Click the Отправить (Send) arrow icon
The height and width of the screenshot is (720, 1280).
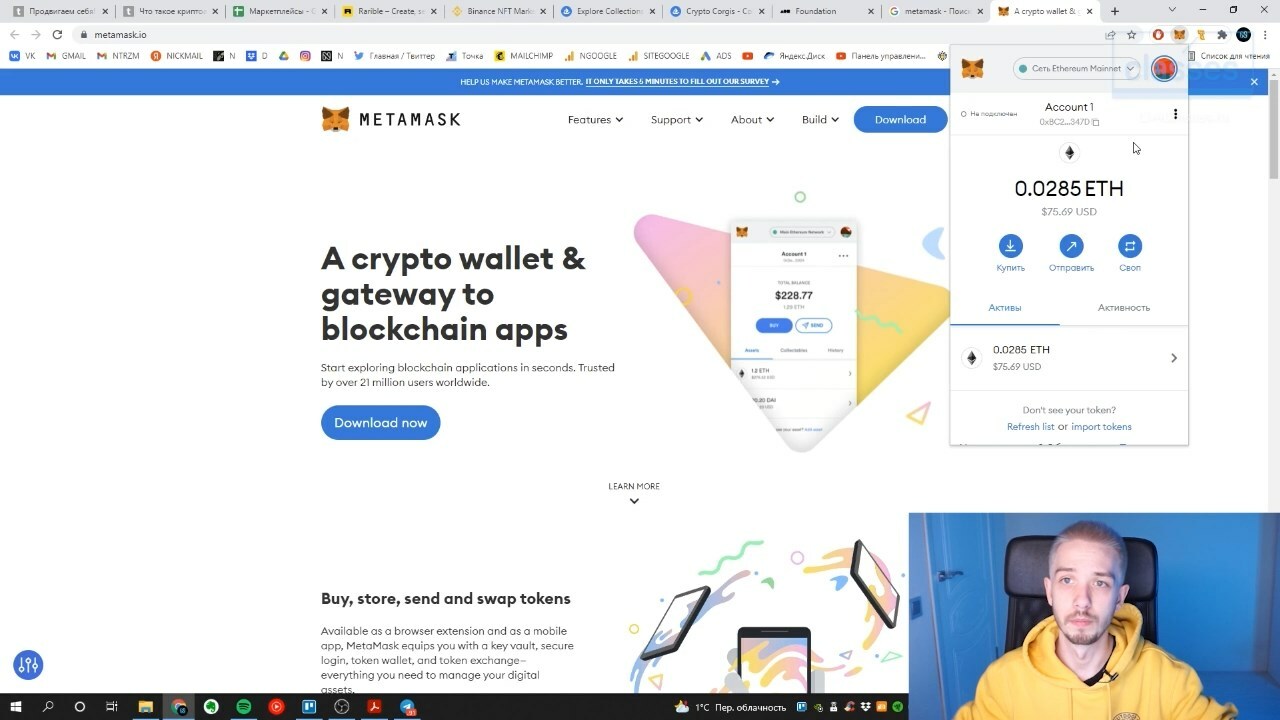tap(1071, 246)
